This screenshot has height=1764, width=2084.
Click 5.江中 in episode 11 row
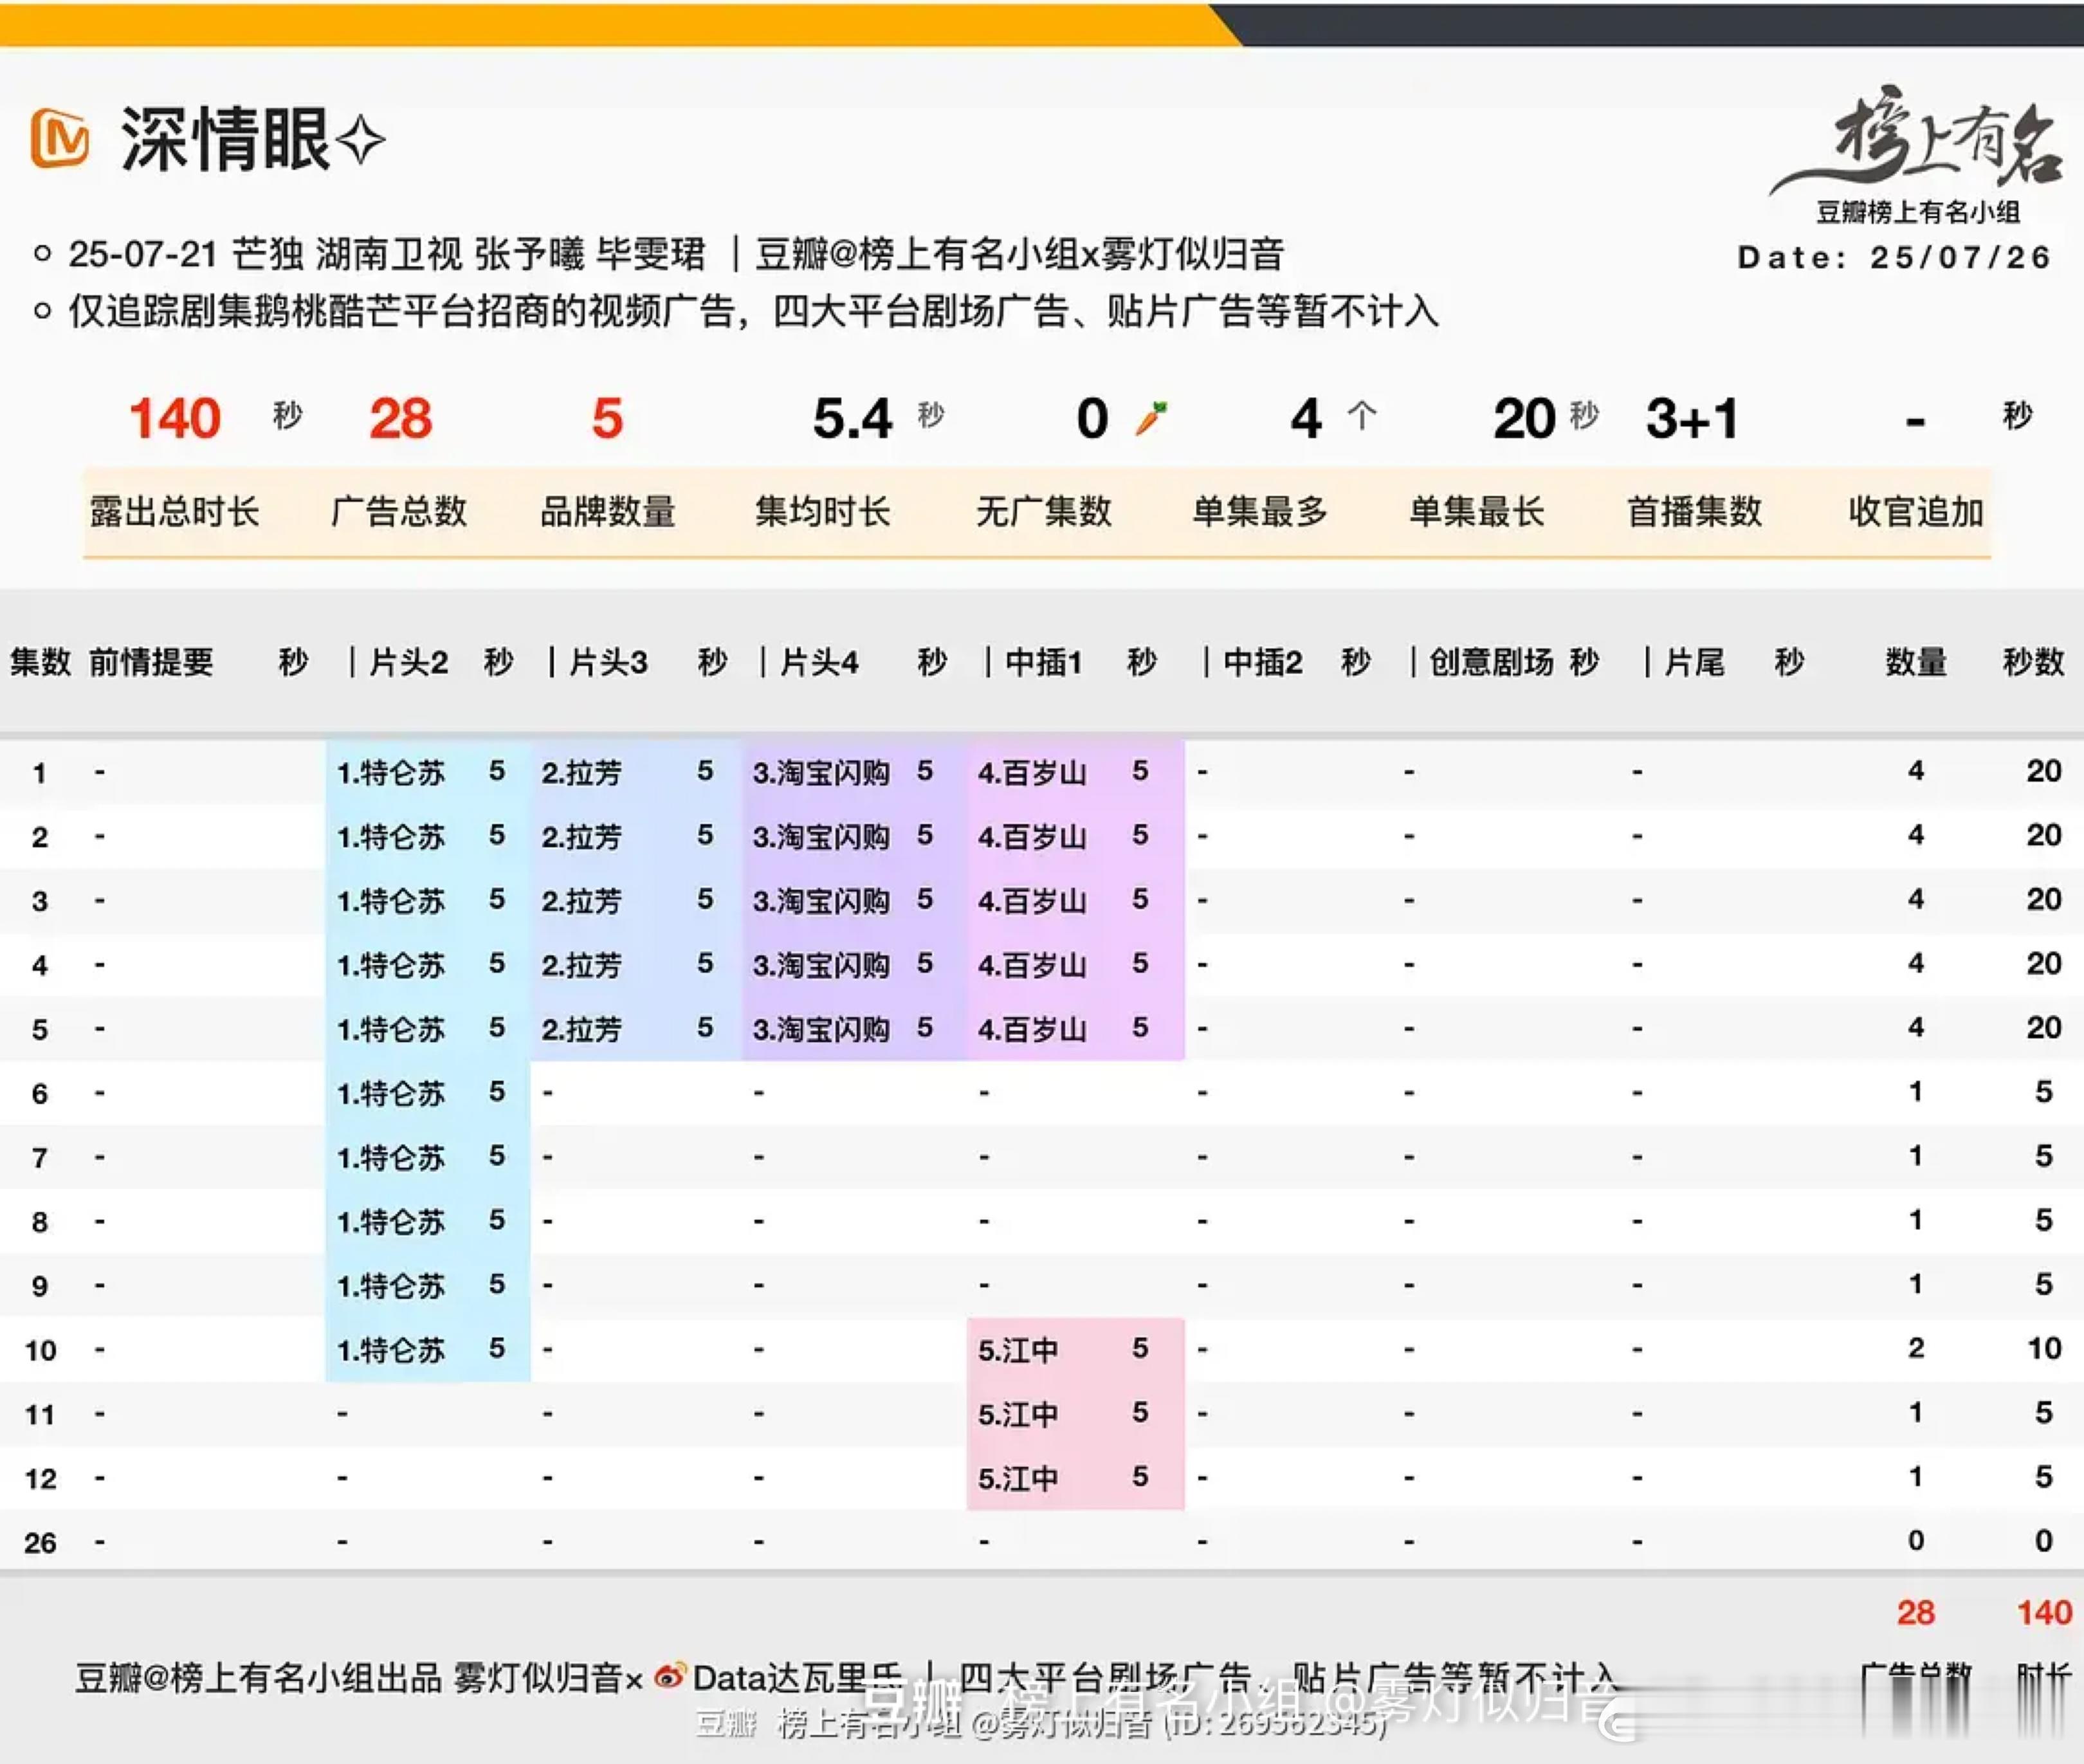click(x=1018, y=1413)
